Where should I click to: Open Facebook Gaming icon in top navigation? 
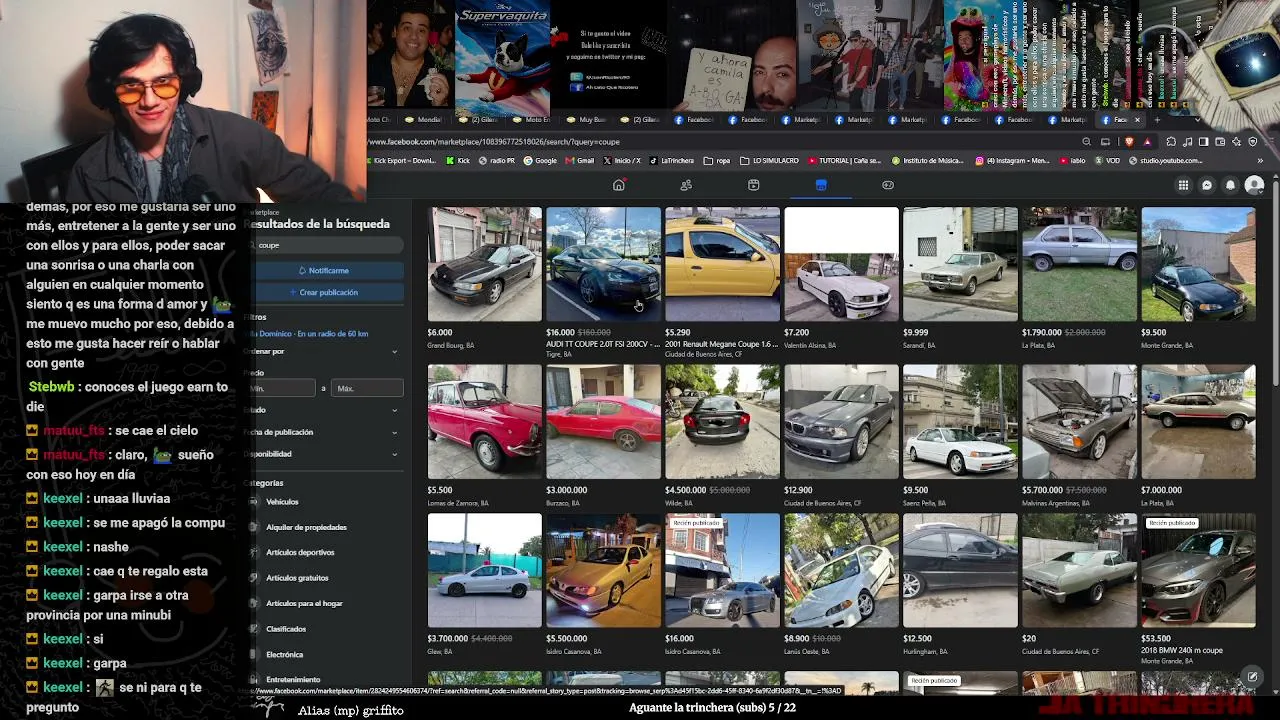[x=888, y=185]
